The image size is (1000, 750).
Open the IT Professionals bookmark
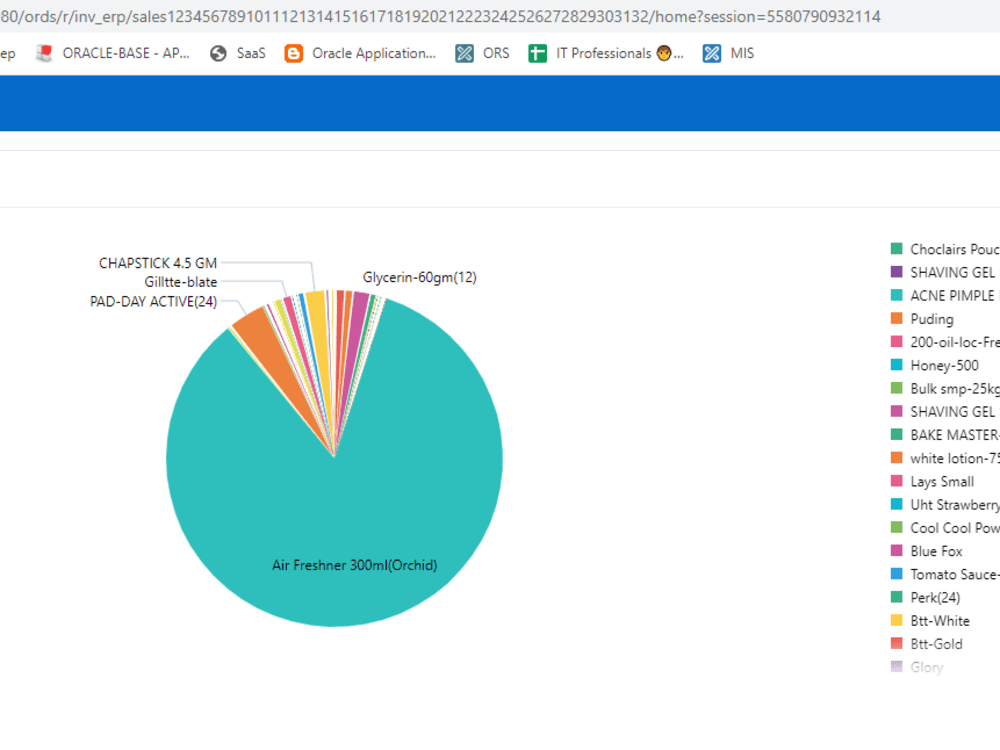pos(606,54)
